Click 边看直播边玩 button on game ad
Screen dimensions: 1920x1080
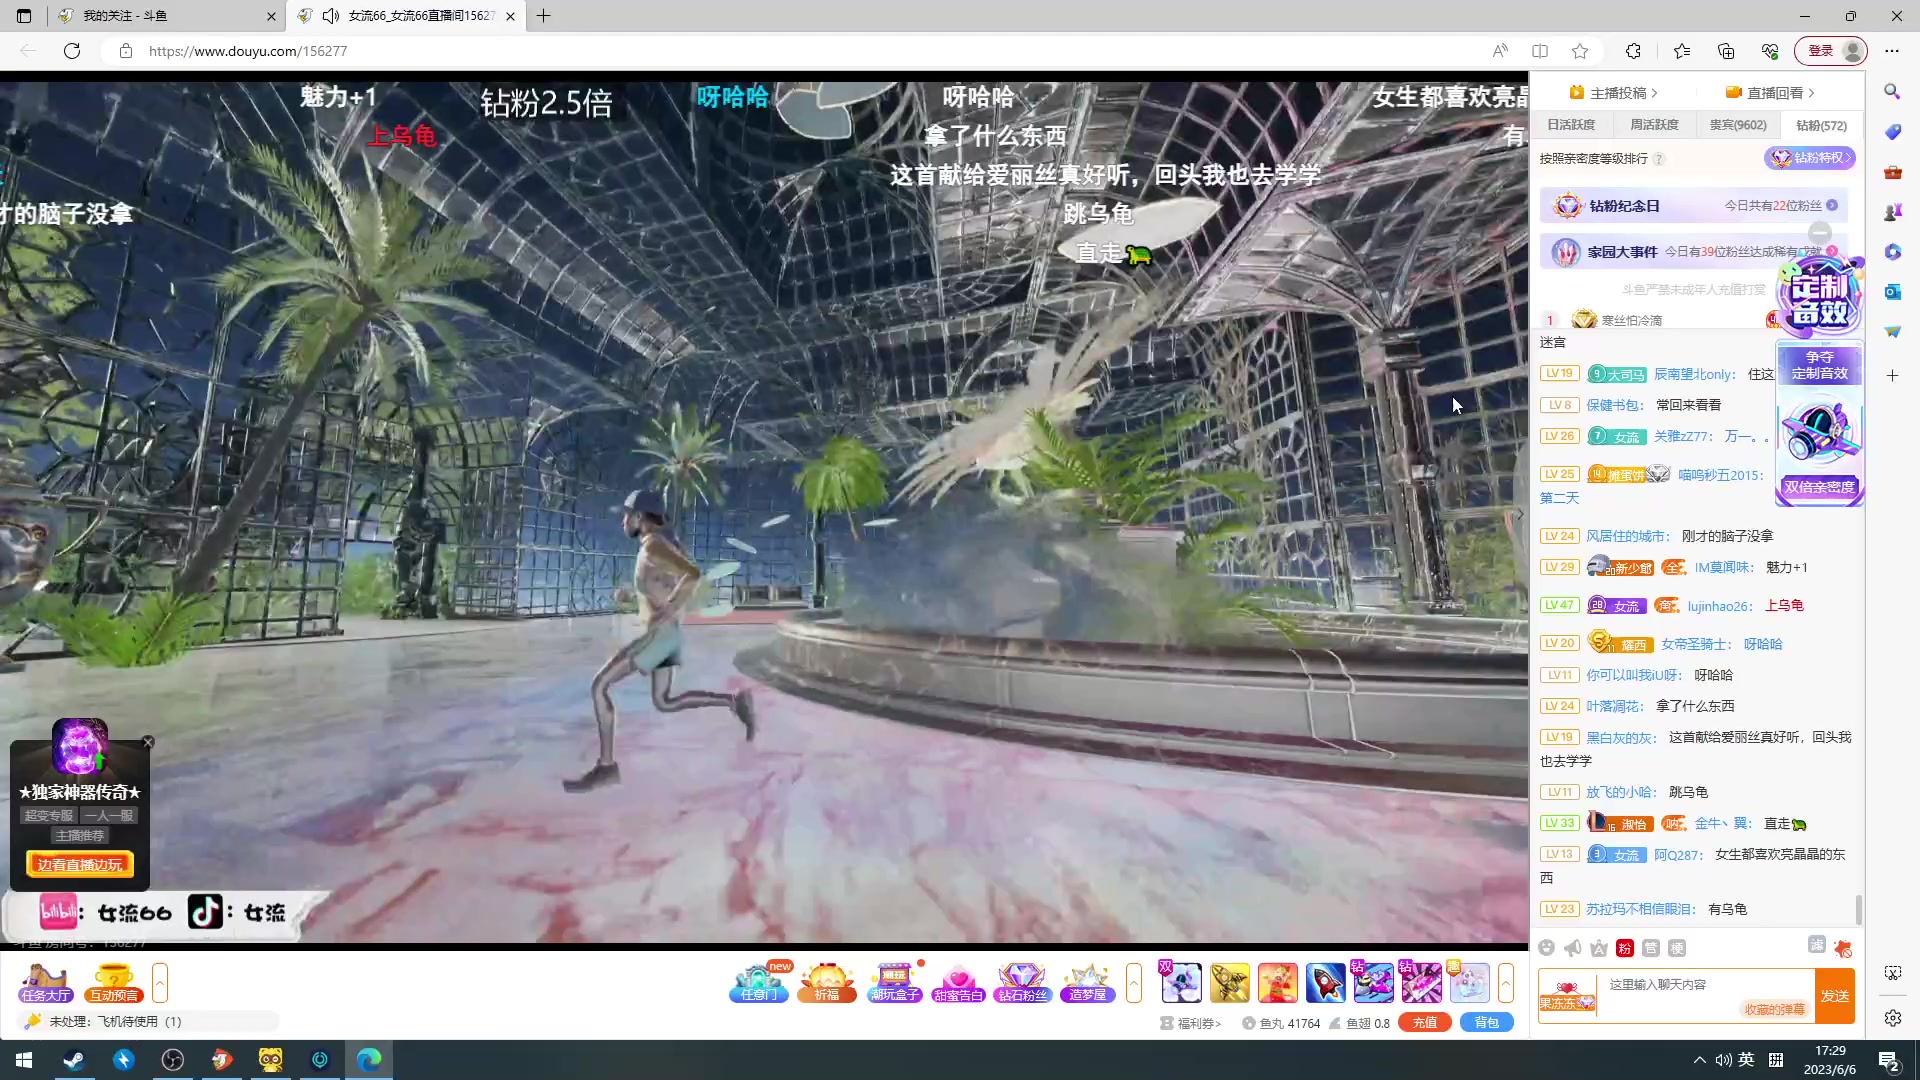pos(80,865)
